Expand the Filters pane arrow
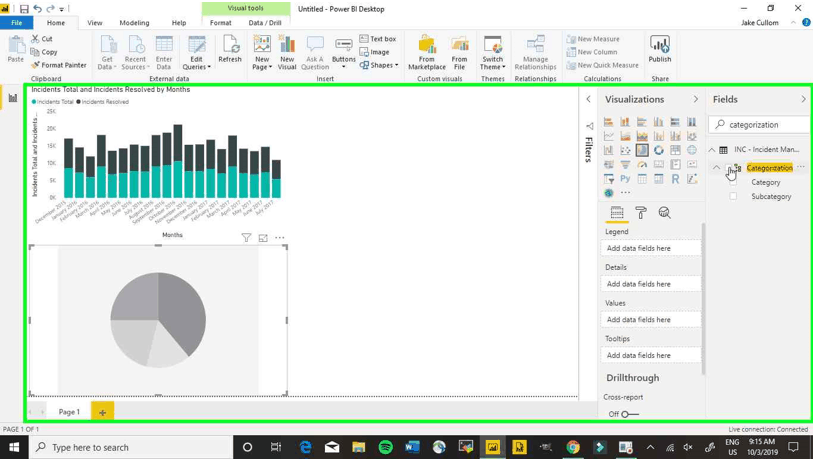The width and height of the screenshot is (815, 460). click(x=588, y=99)
